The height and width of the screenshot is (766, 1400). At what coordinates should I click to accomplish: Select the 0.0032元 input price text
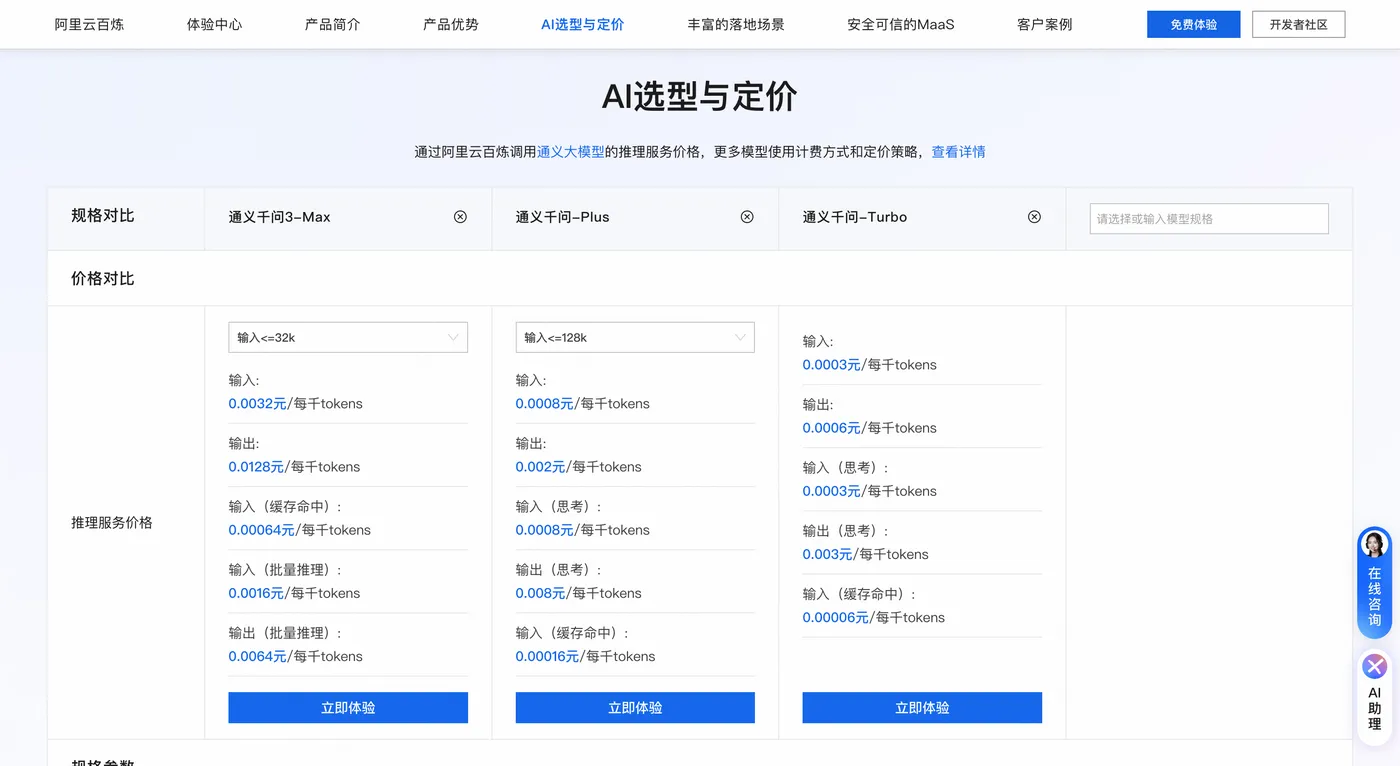(258, 404)
